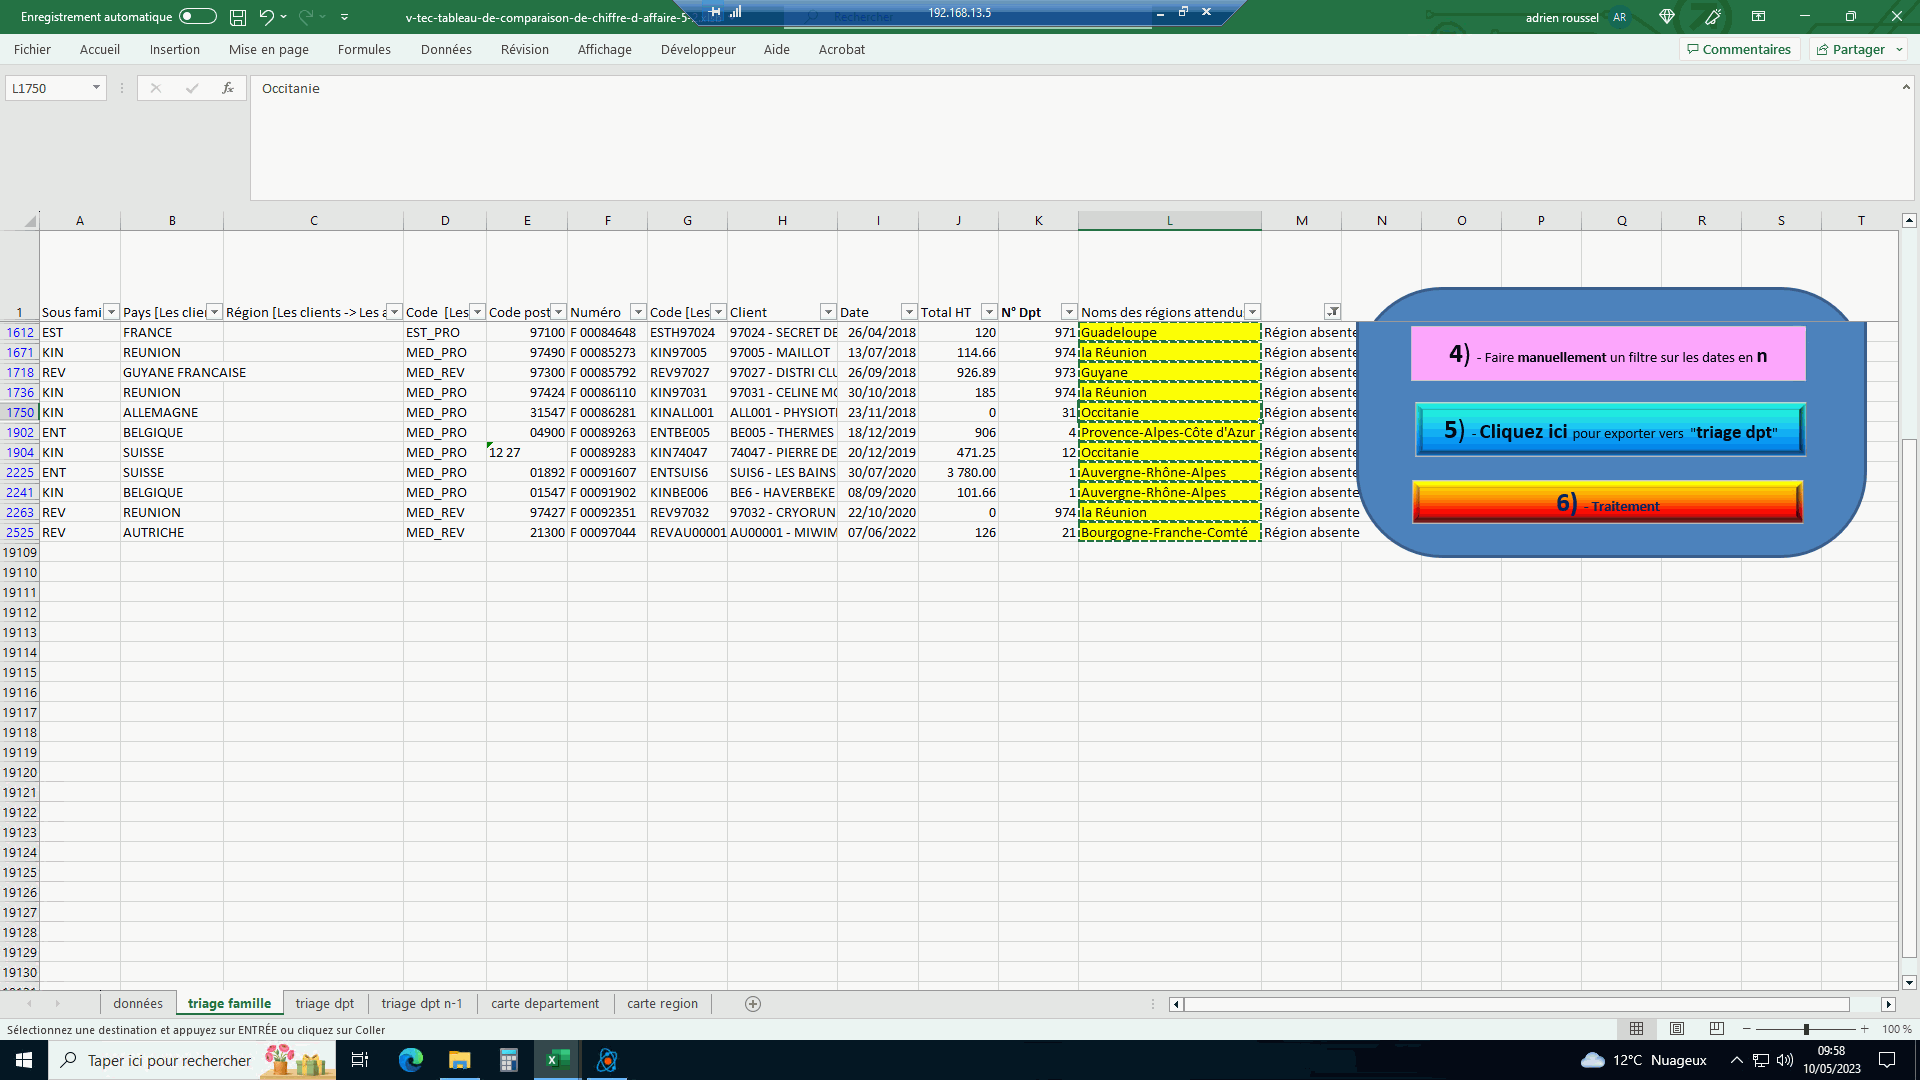The width and height of the screenshot is (1920, 1080).
Task: Open File Explorer from the taskbar
Action: point(460,1060)
